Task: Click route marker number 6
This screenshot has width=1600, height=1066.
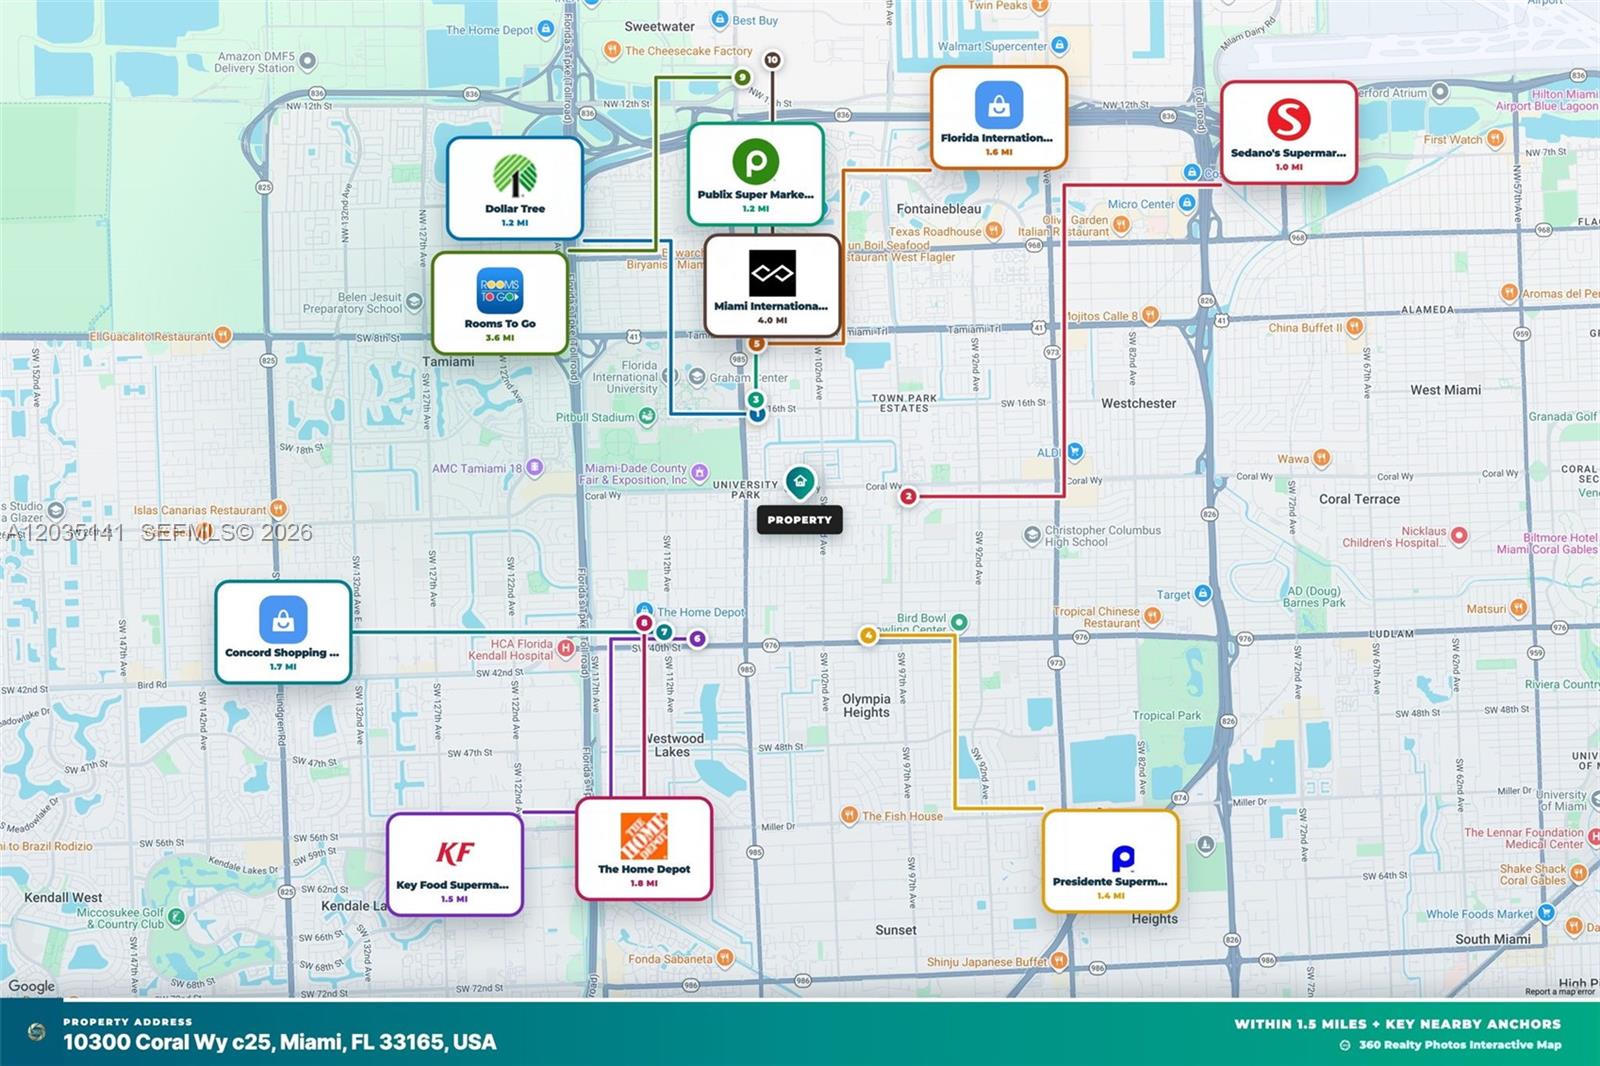Action: tap(697, 638)
